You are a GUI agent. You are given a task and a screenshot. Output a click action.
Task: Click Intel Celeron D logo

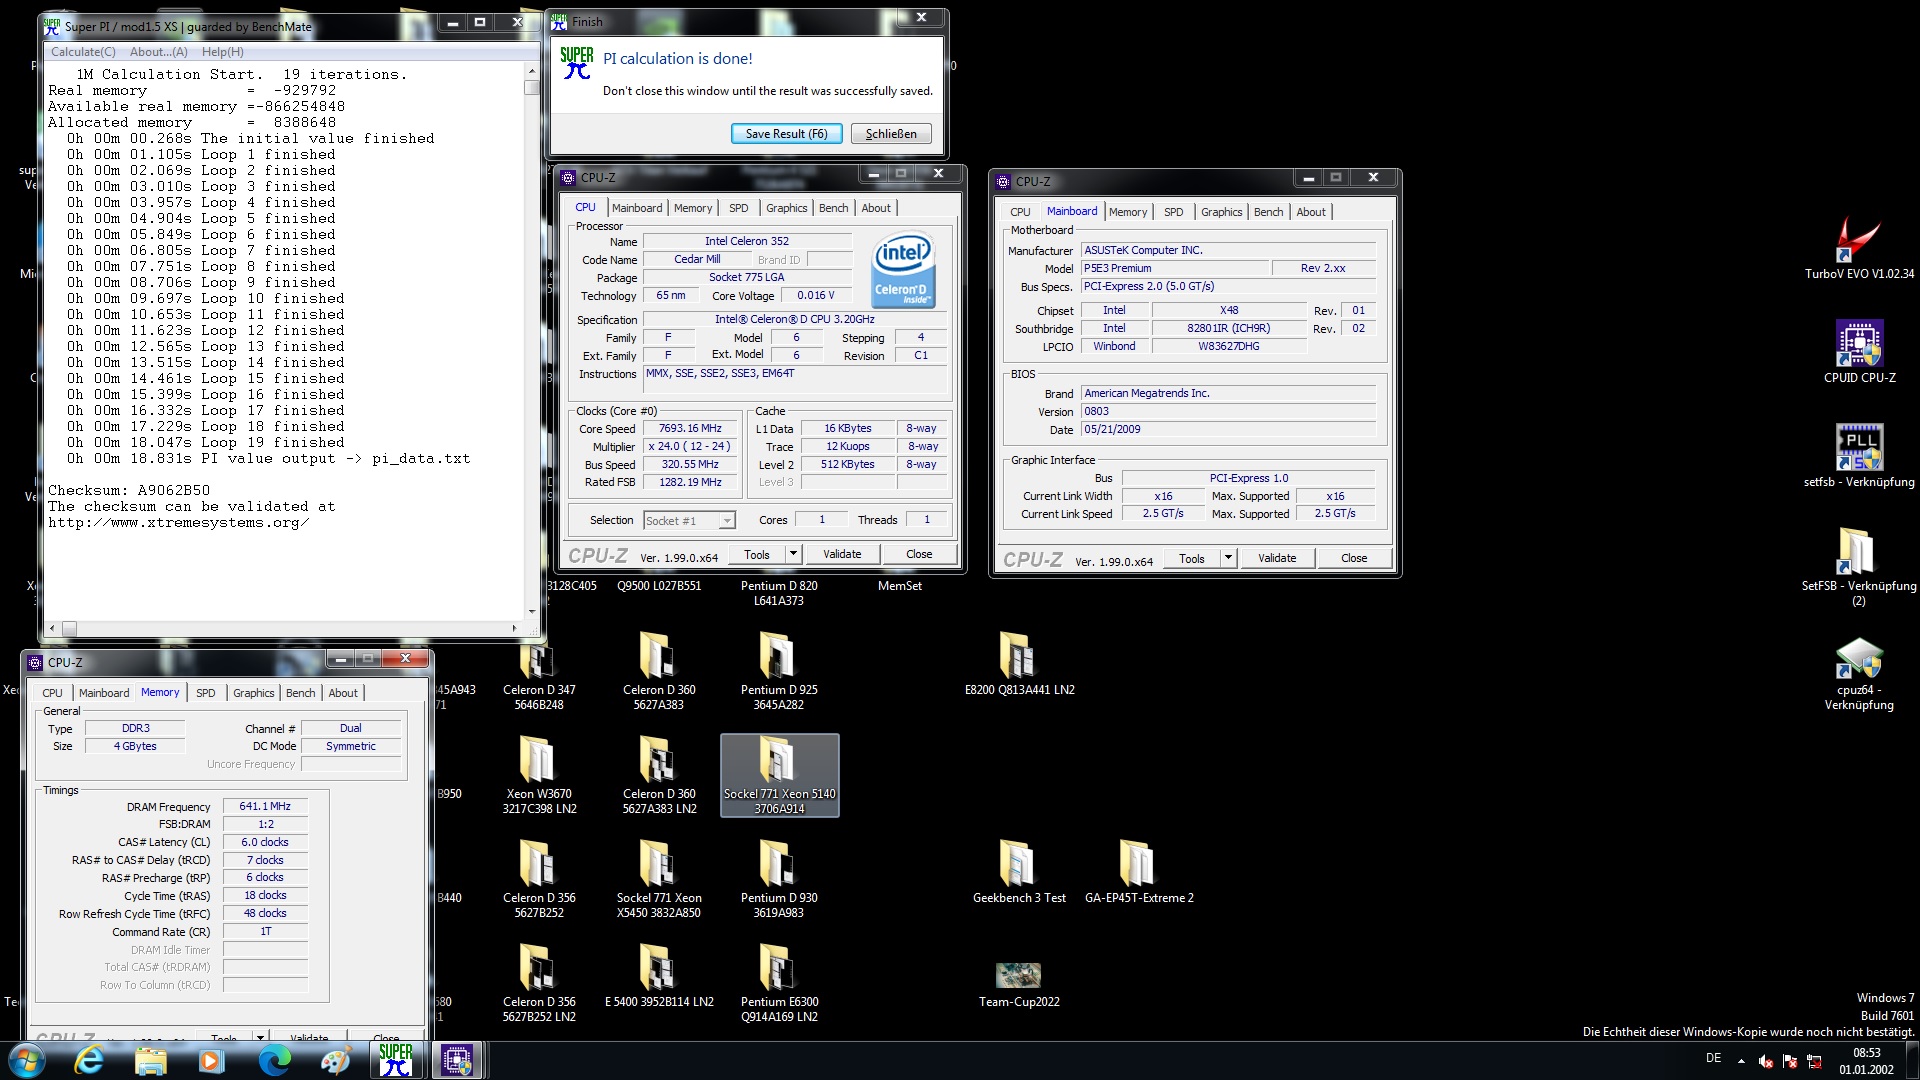point(903,270)
